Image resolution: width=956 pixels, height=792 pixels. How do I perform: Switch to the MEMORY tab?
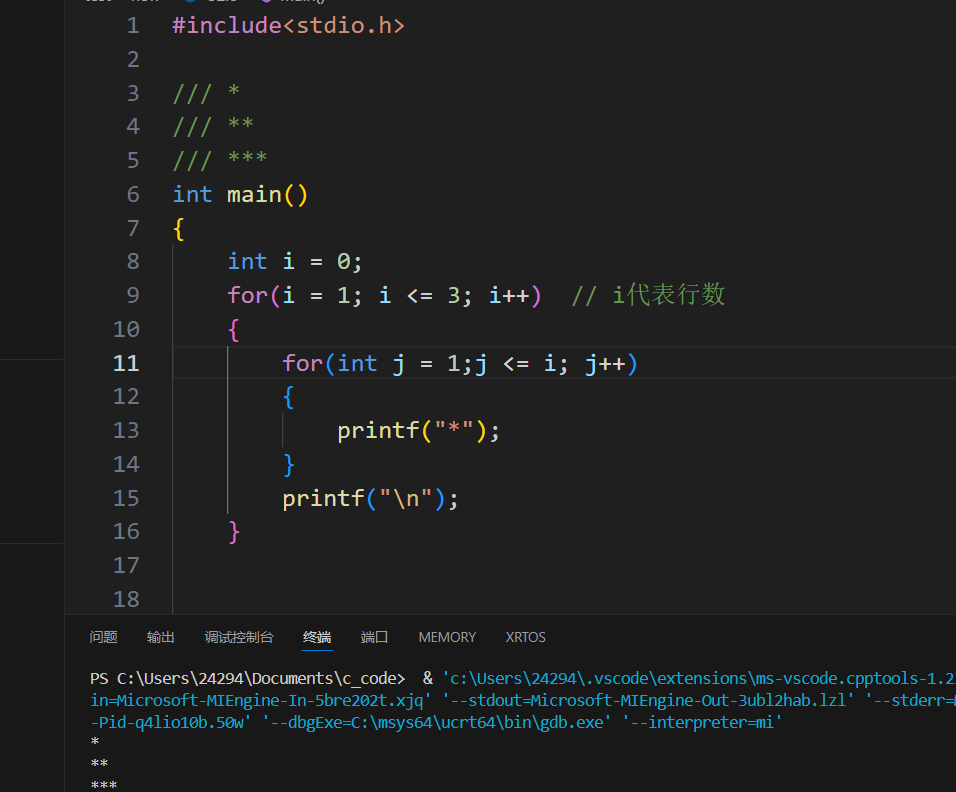tap(447, 637)
